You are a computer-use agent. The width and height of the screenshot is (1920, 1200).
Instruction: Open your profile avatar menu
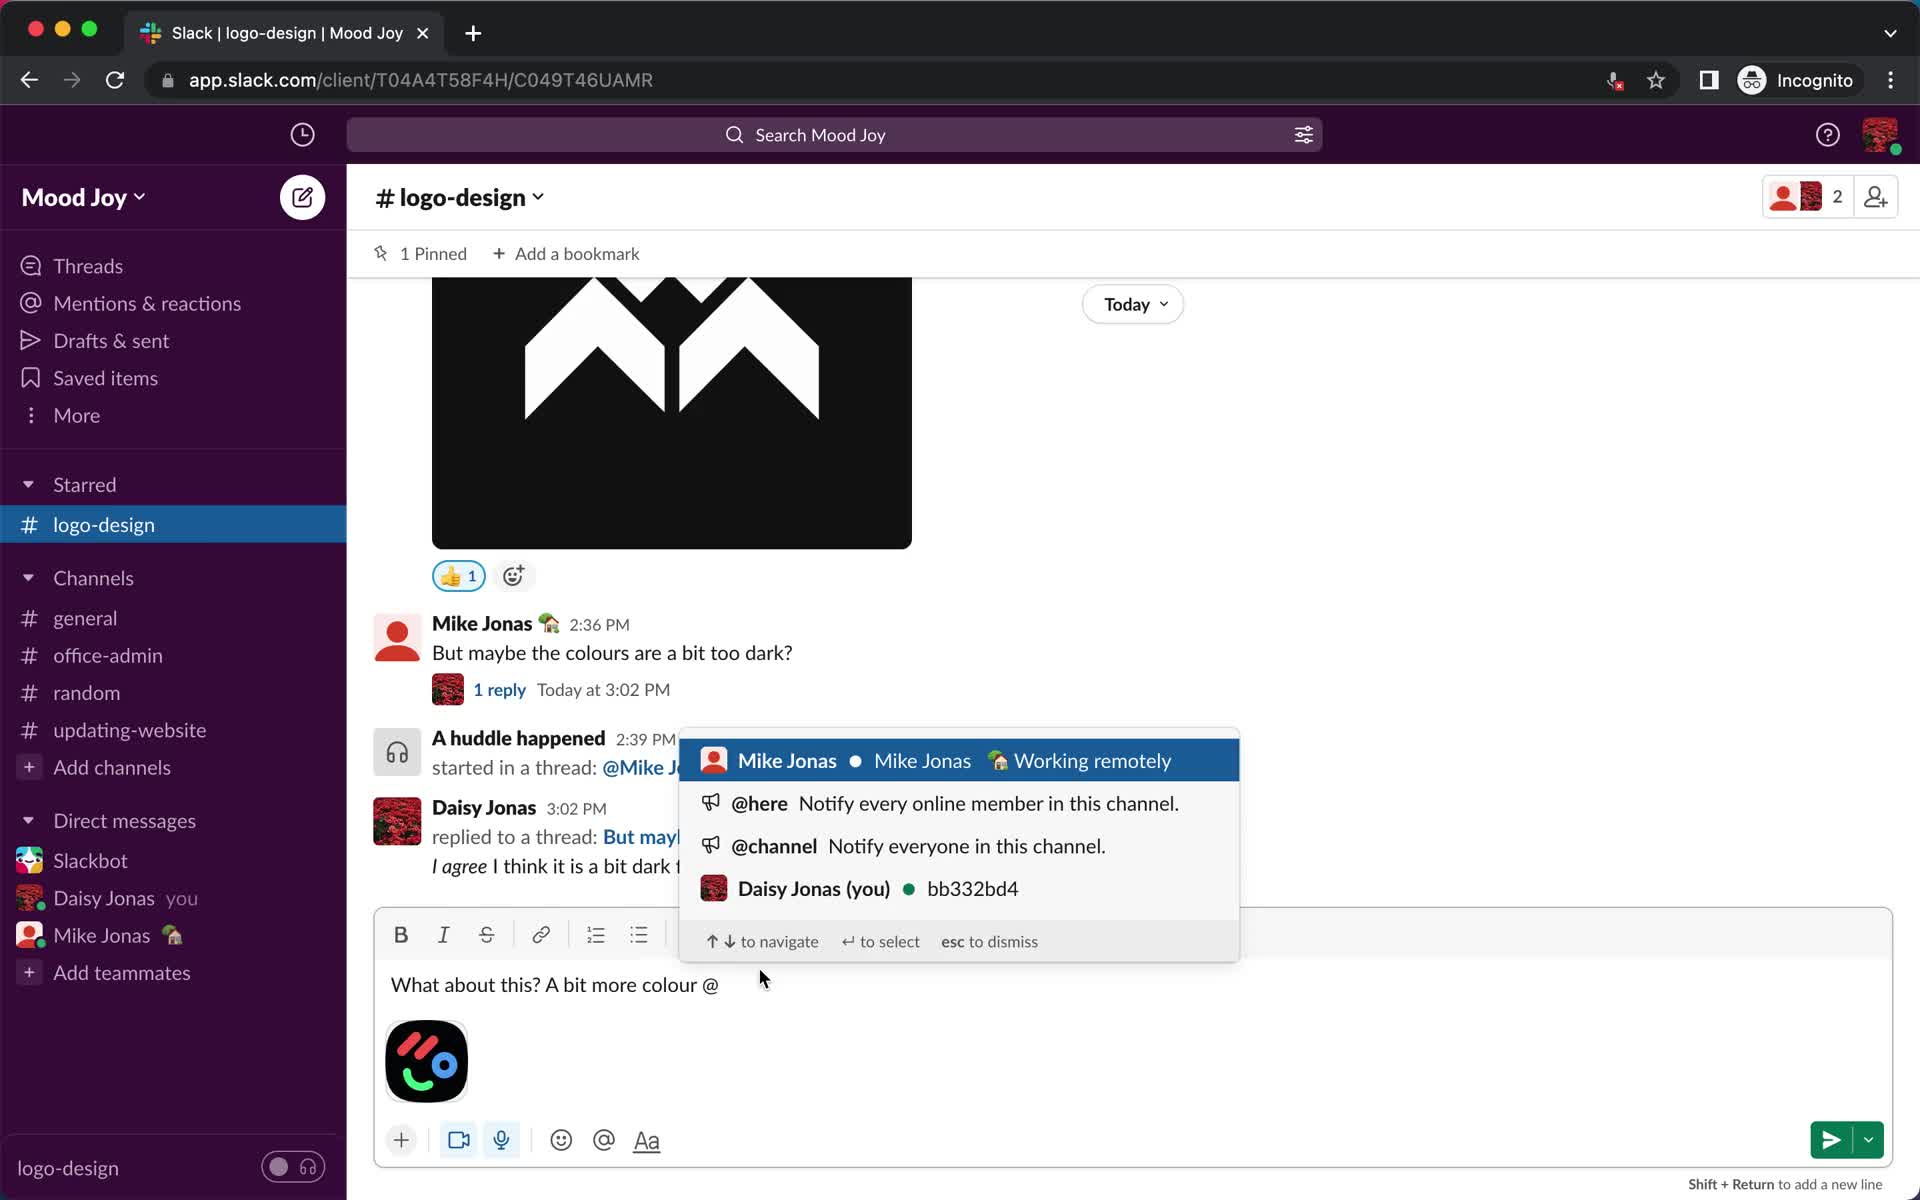point(1880,135)
